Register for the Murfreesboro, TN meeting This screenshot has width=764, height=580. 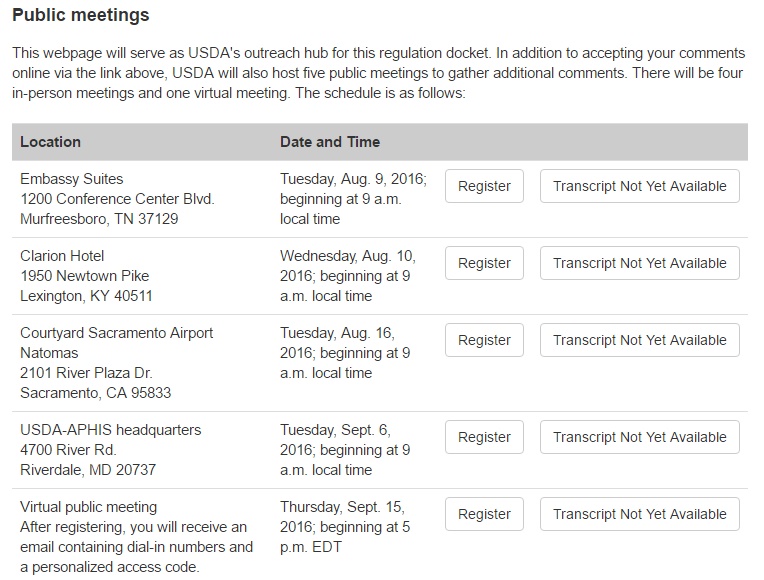tap(484, 186)
